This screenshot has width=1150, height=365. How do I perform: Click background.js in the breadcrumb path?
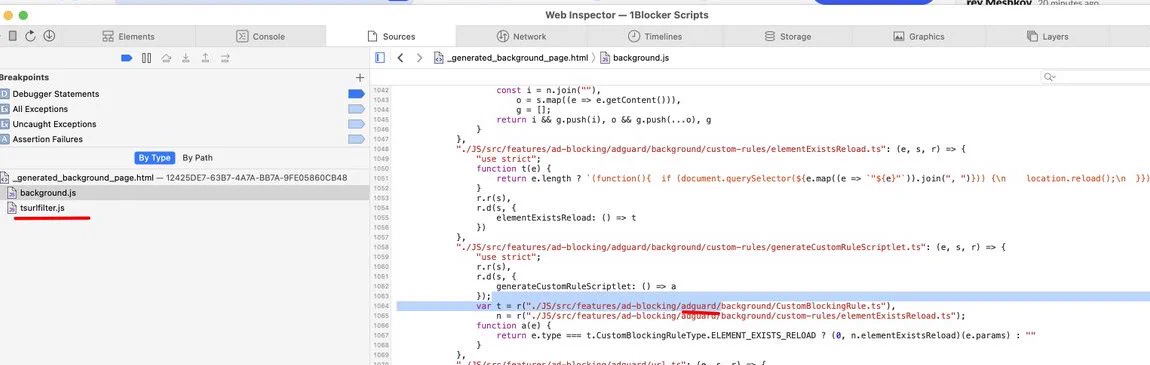[634, 57]
